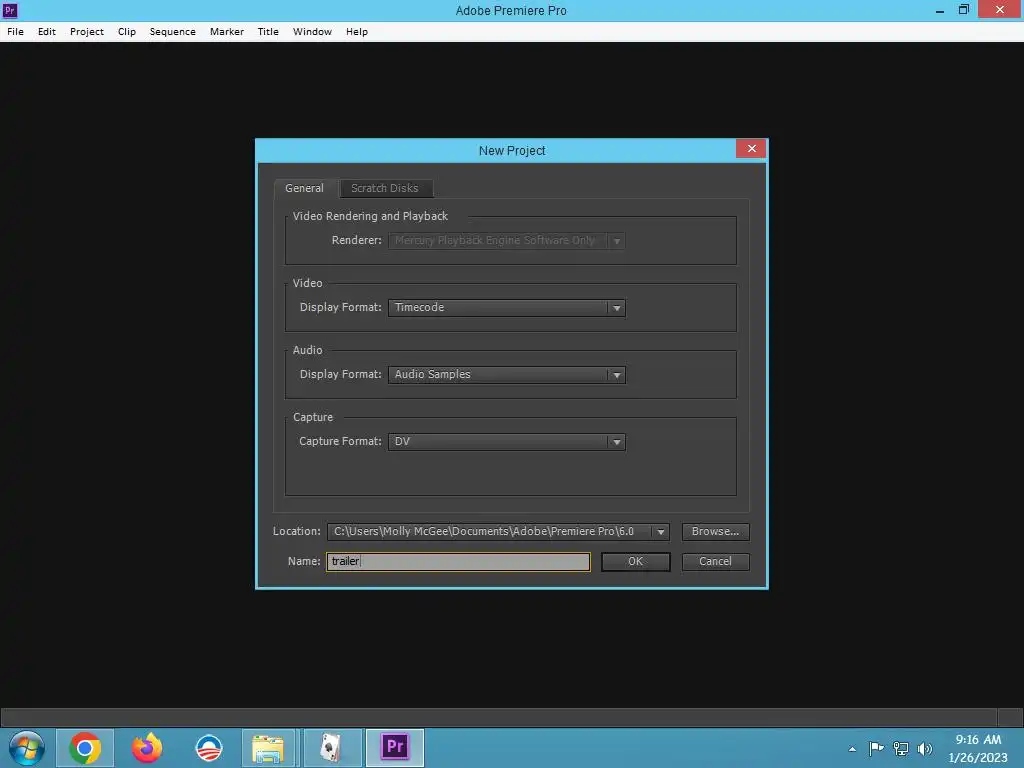This screenshot has width=1024, height=768.
Task: Open the Location path dropdown
Action: pos(498,532)
